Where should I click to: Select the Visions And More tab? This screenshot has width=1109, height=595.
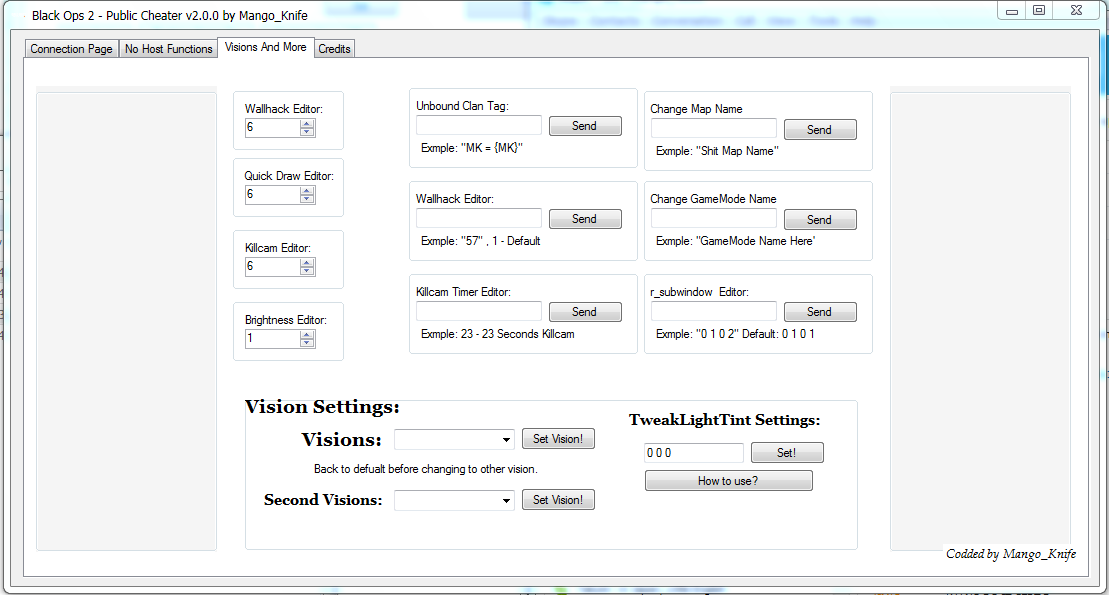pyautogui.click(x=266, y=47)
